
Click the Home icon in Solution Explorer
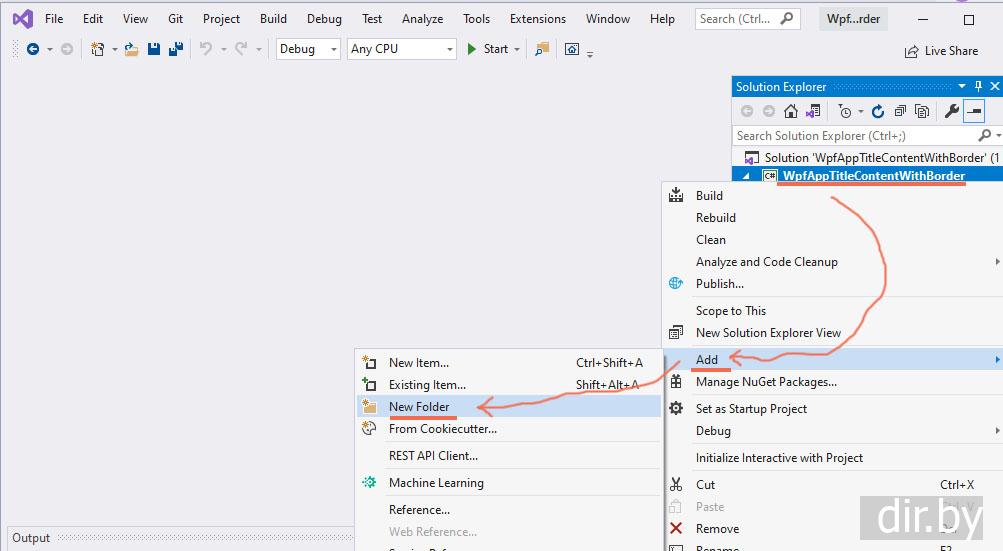tap(791, 112)
